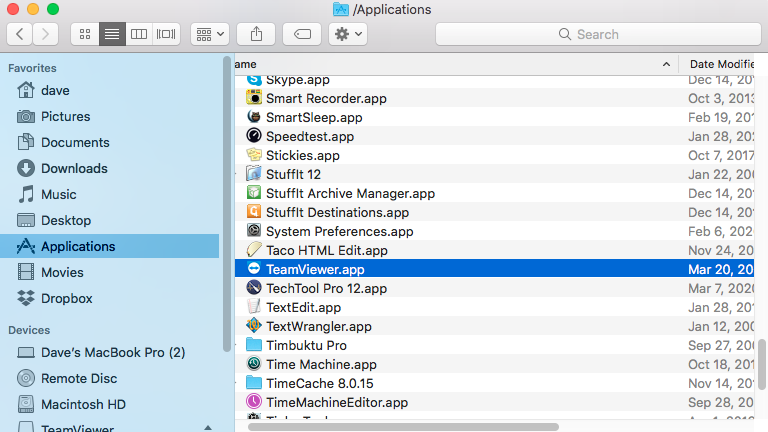Select TextWrangler.app icon

click(254, 325)
